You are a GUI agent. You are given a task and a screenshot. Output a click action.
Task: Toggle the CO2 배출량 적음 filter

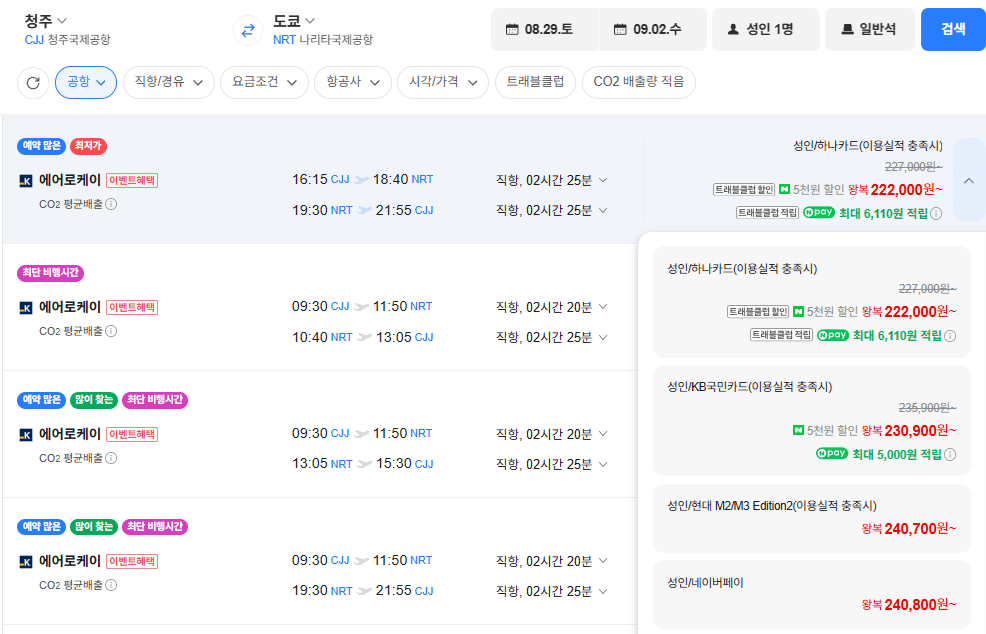click(x=639, y=82)
